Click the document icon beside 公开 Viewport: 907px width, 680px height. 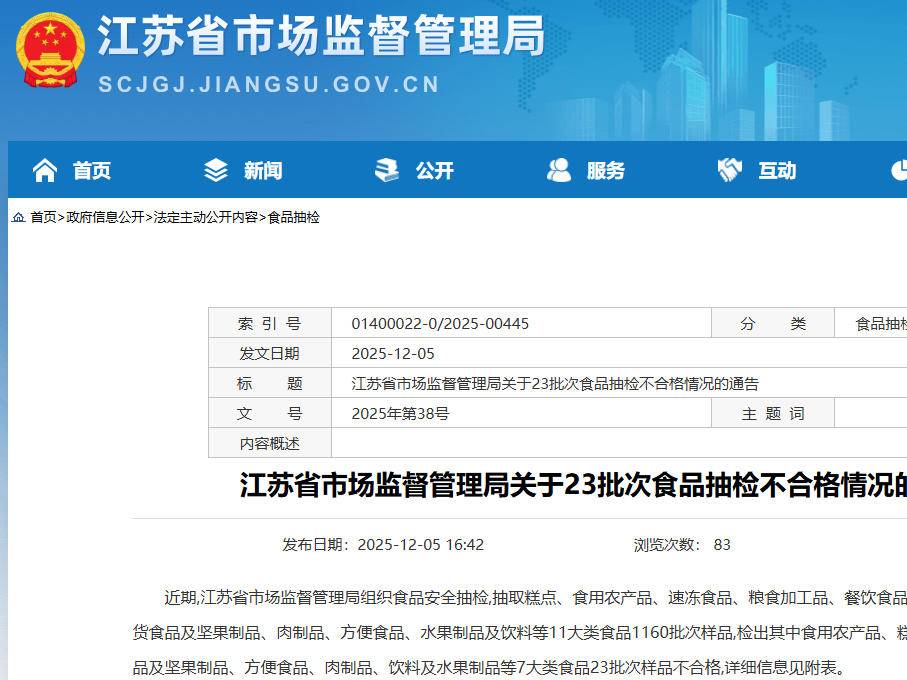click(x=387, y=171)
